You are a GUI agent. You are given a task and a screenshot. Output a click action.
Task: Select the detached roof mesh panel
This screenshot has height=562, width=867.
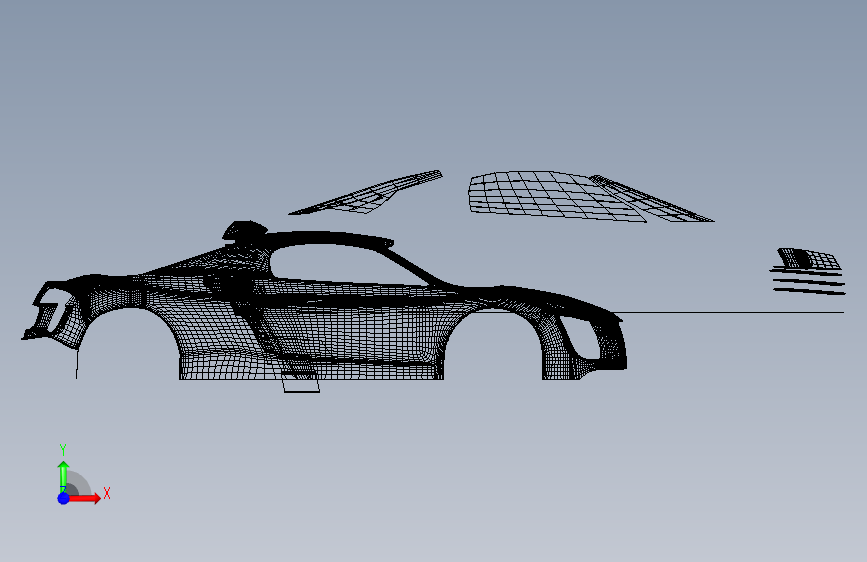(x=557, y=196)
